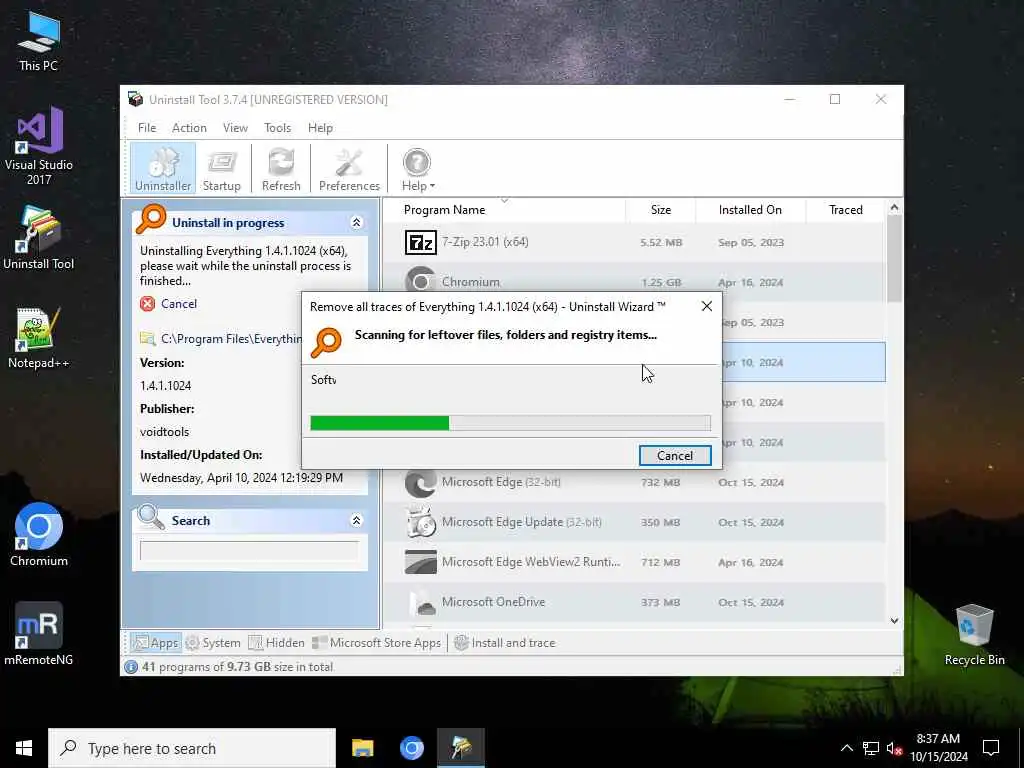Click the network tray icon
This screenshot has width=1024, height=768.
tap(871, 748)
